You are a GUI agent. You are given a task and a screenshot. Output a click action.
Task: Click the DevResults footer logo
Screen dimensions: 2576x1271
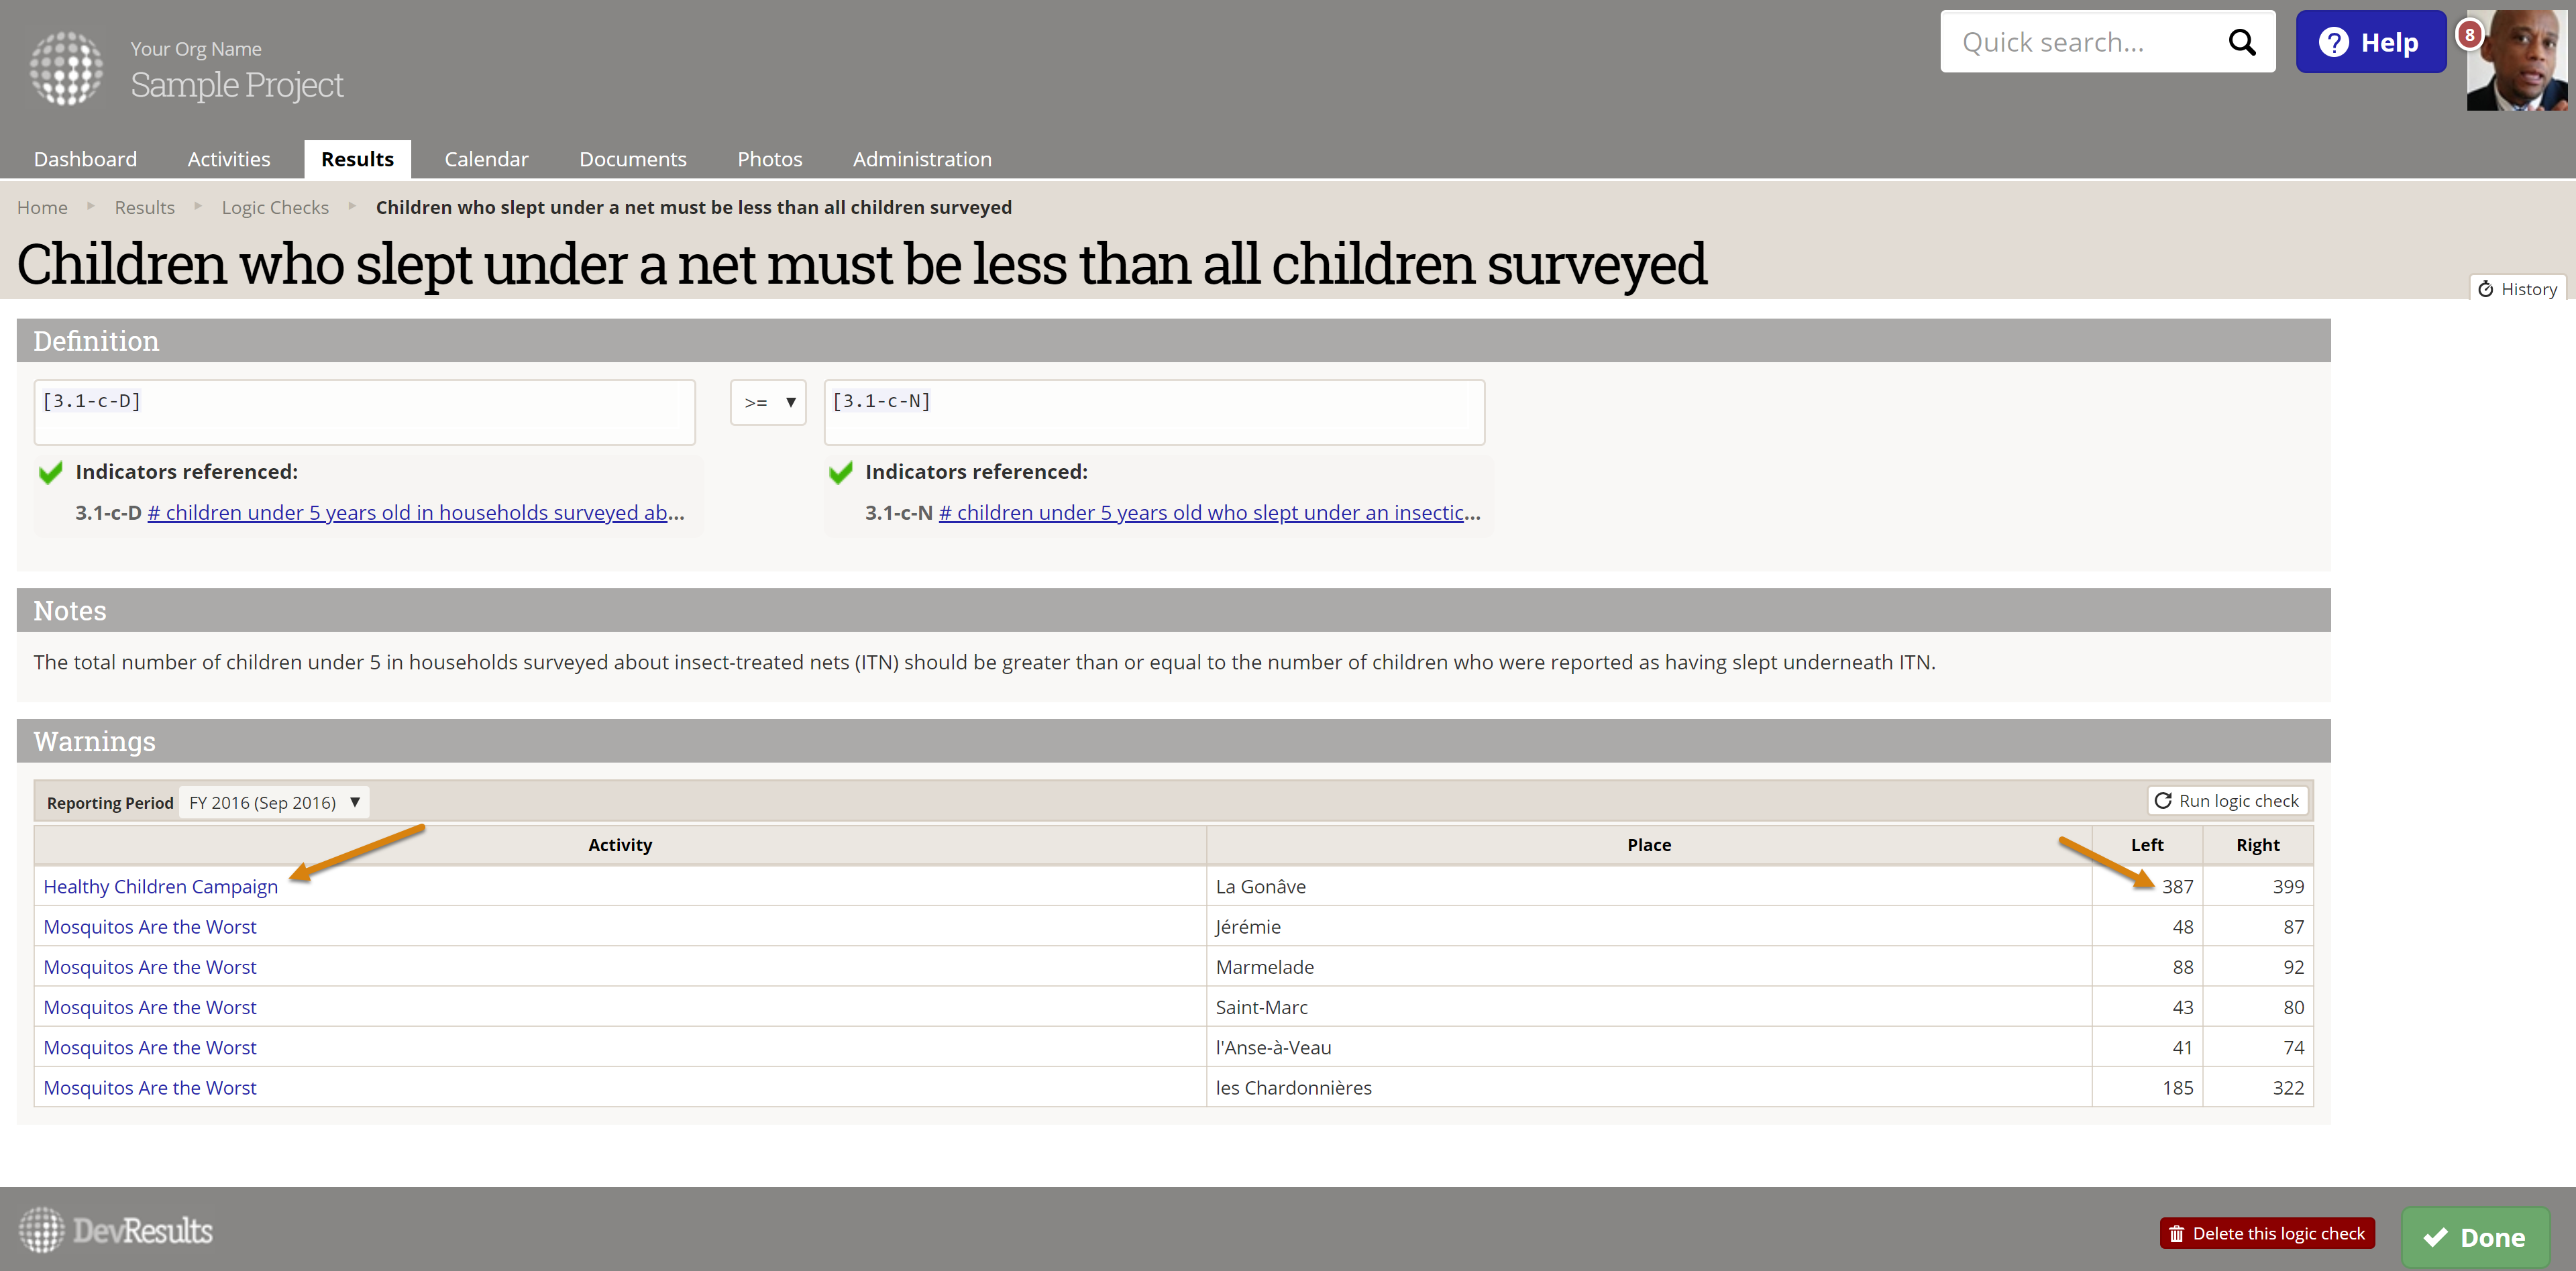click(116, 1230)
